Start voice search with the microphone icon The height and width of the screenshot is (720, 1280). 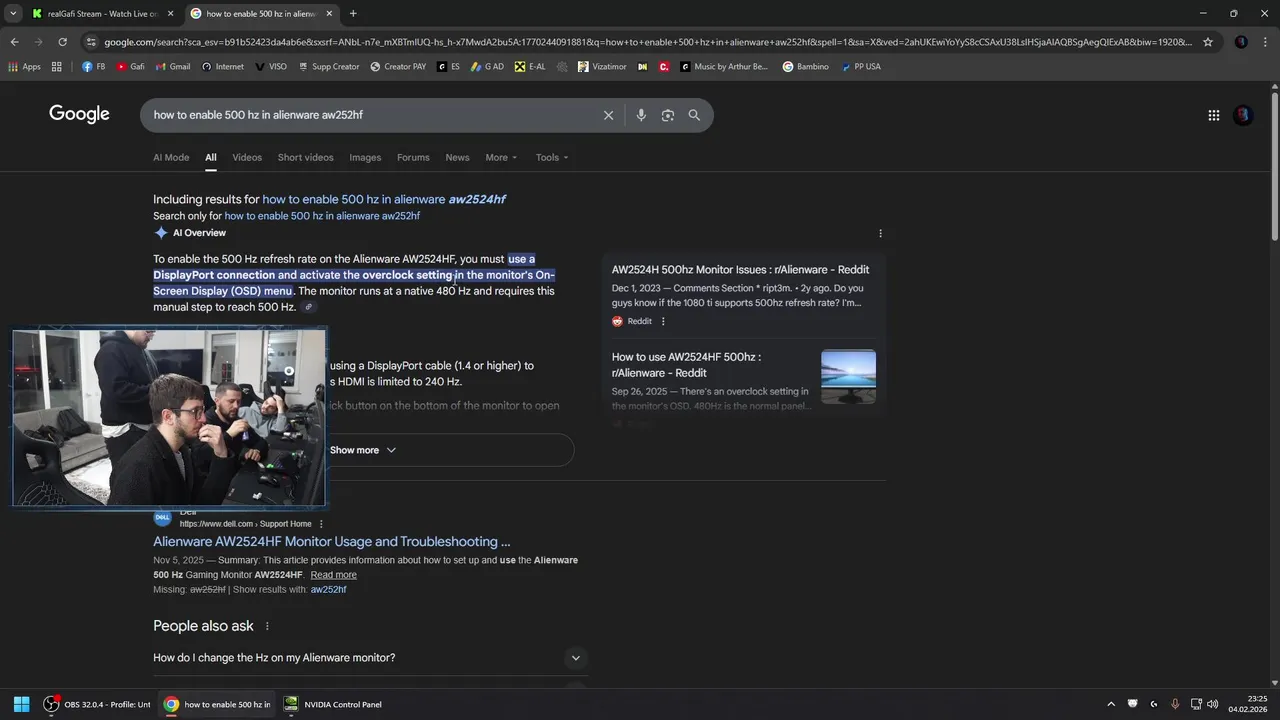(x=641, y=115)
